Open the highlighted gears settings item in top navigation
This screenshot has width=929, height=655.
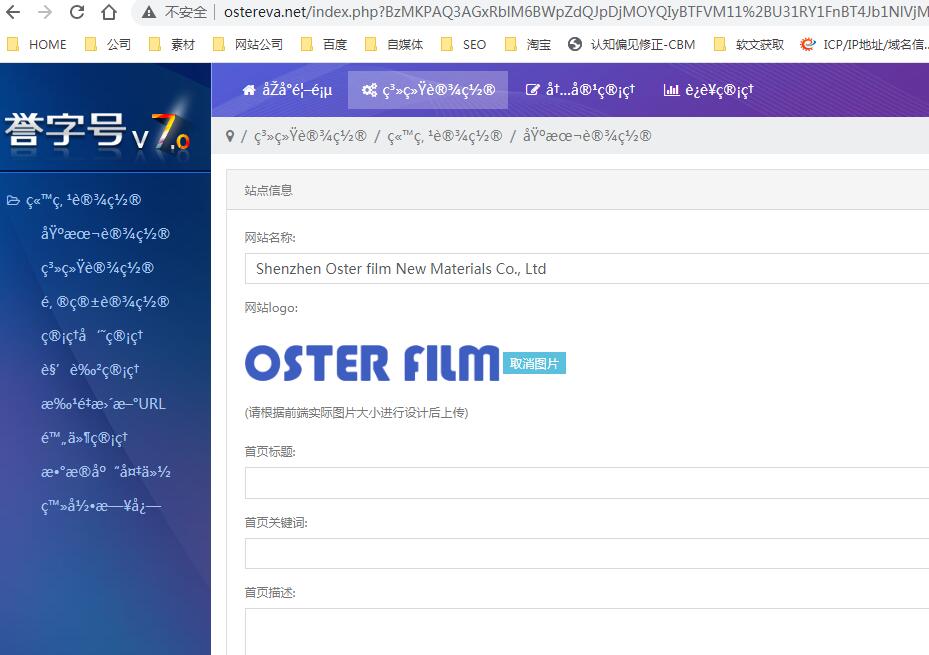[428, 89]
